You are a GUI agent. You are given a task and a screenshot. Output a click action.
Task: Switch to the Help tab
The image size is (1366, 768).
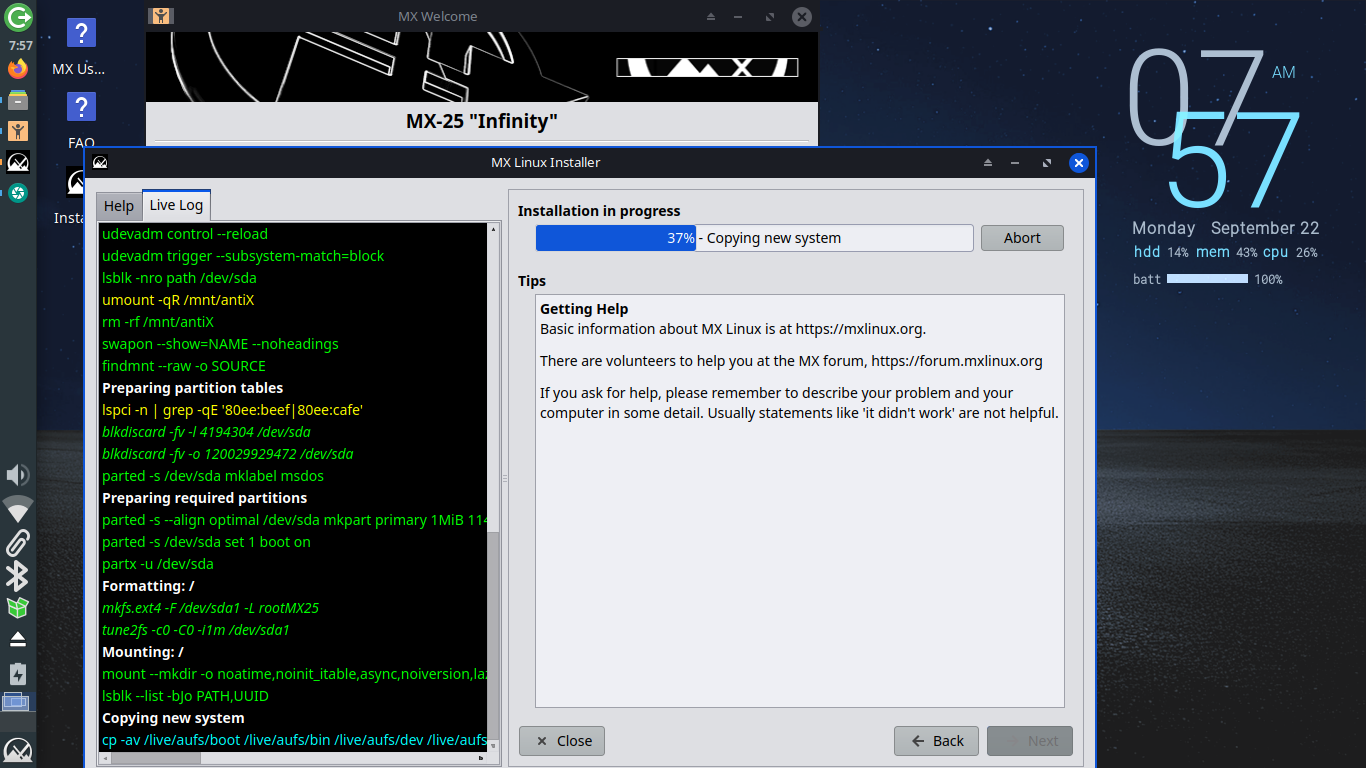point(119,206)
